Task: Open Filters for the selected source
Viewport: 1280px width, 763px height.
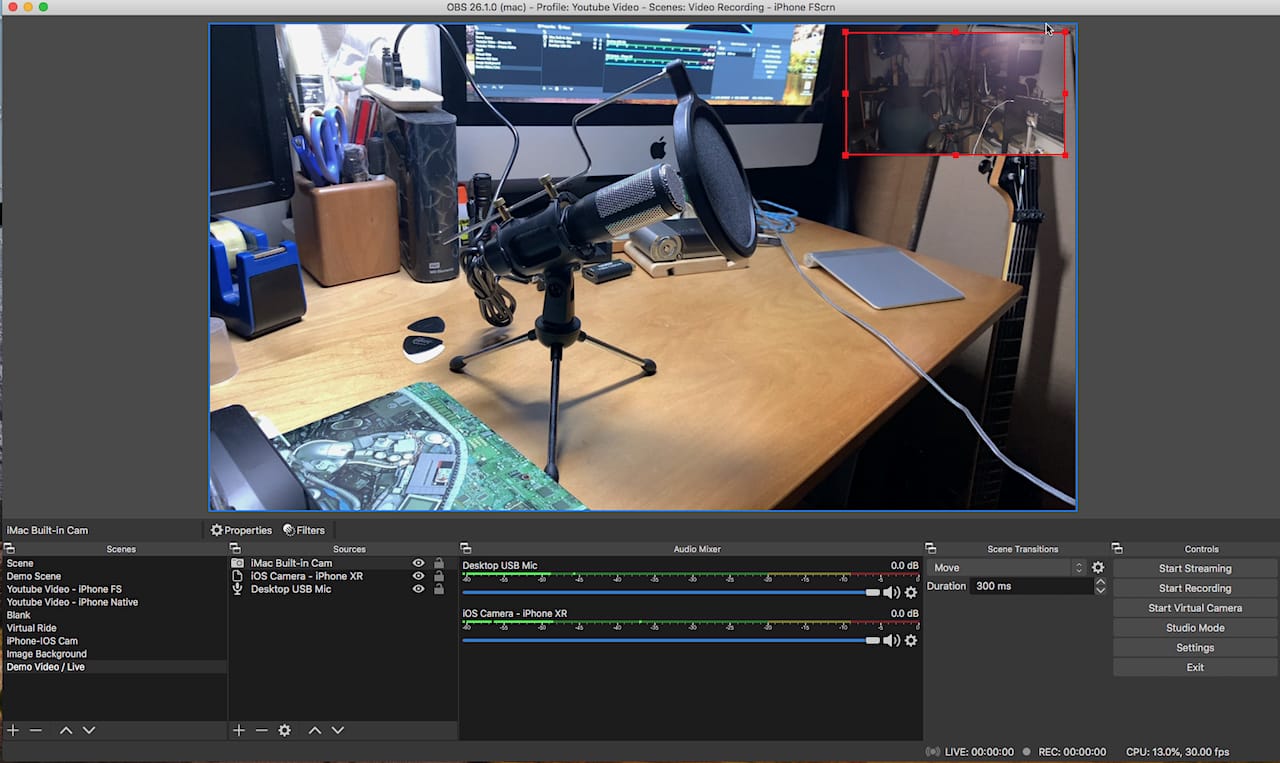Action: pos(304,530)
